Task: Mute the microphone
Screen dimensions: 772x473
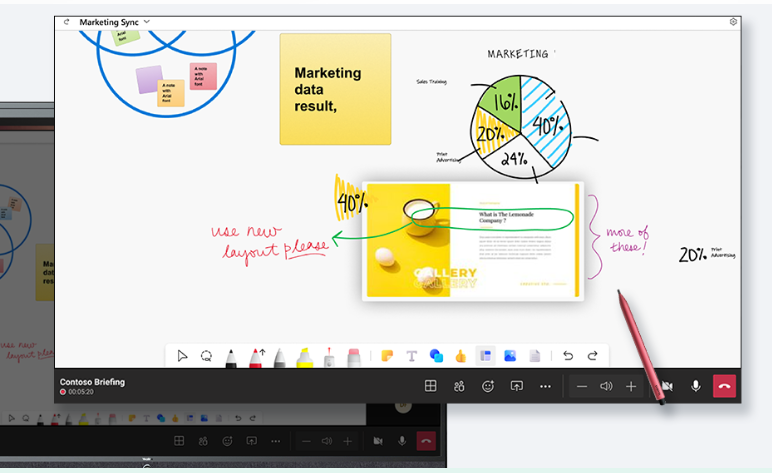Action: click(x=696, y=386)
